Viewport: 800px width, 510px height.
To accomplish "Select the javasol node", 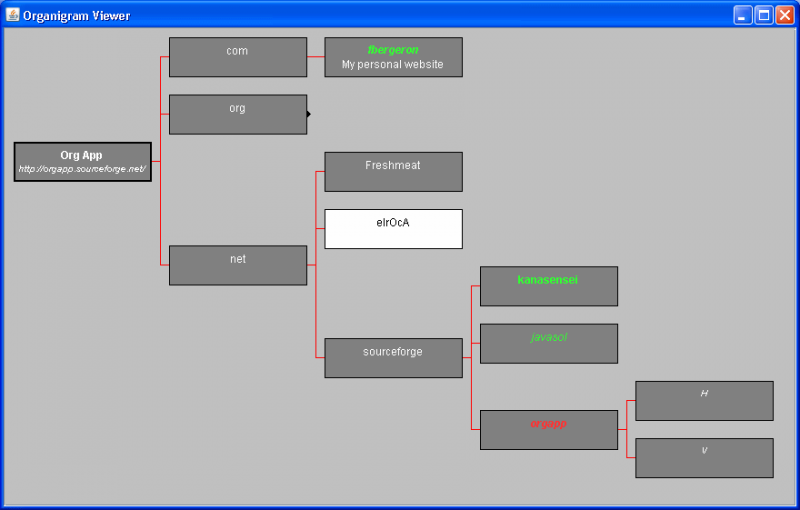I will click(x=549, y=344).
